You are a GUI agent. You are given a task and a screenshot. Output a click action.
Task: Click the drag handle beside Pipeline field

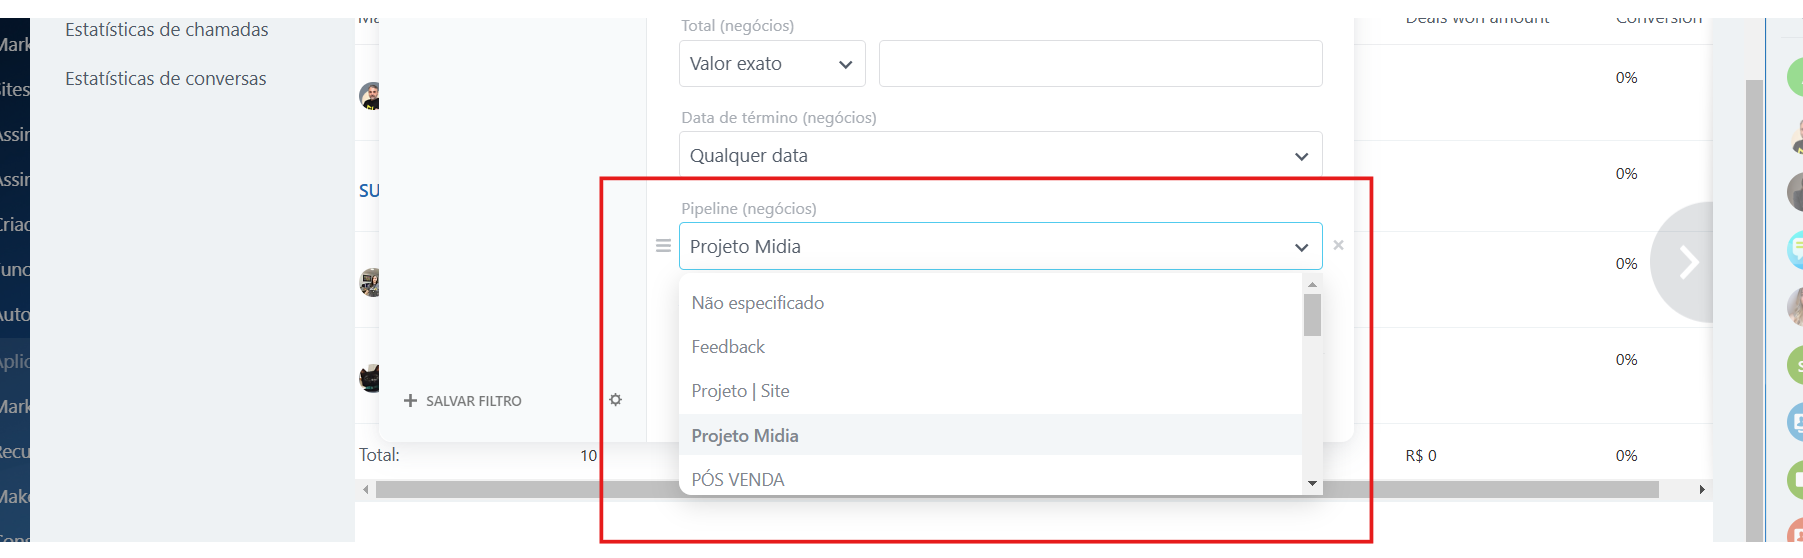click(x=663, y=246)
